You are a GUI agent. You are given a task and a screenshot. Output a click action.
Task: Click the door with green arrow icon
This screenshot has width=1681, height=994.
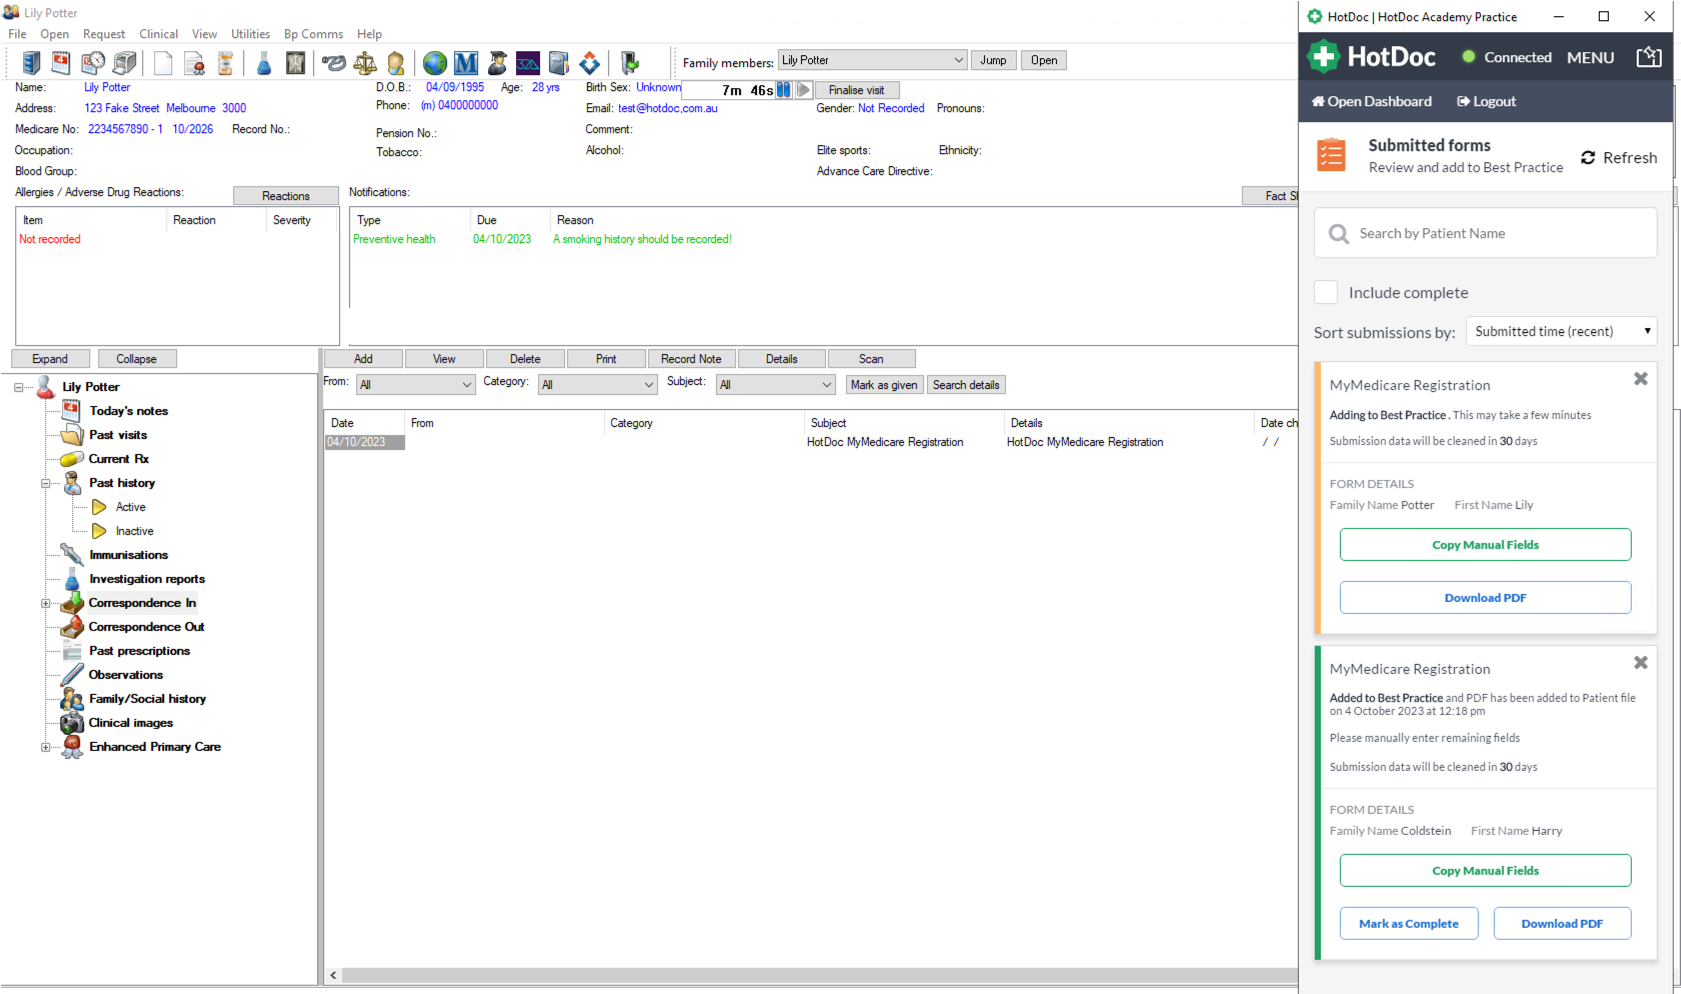(x=630, y=63)
